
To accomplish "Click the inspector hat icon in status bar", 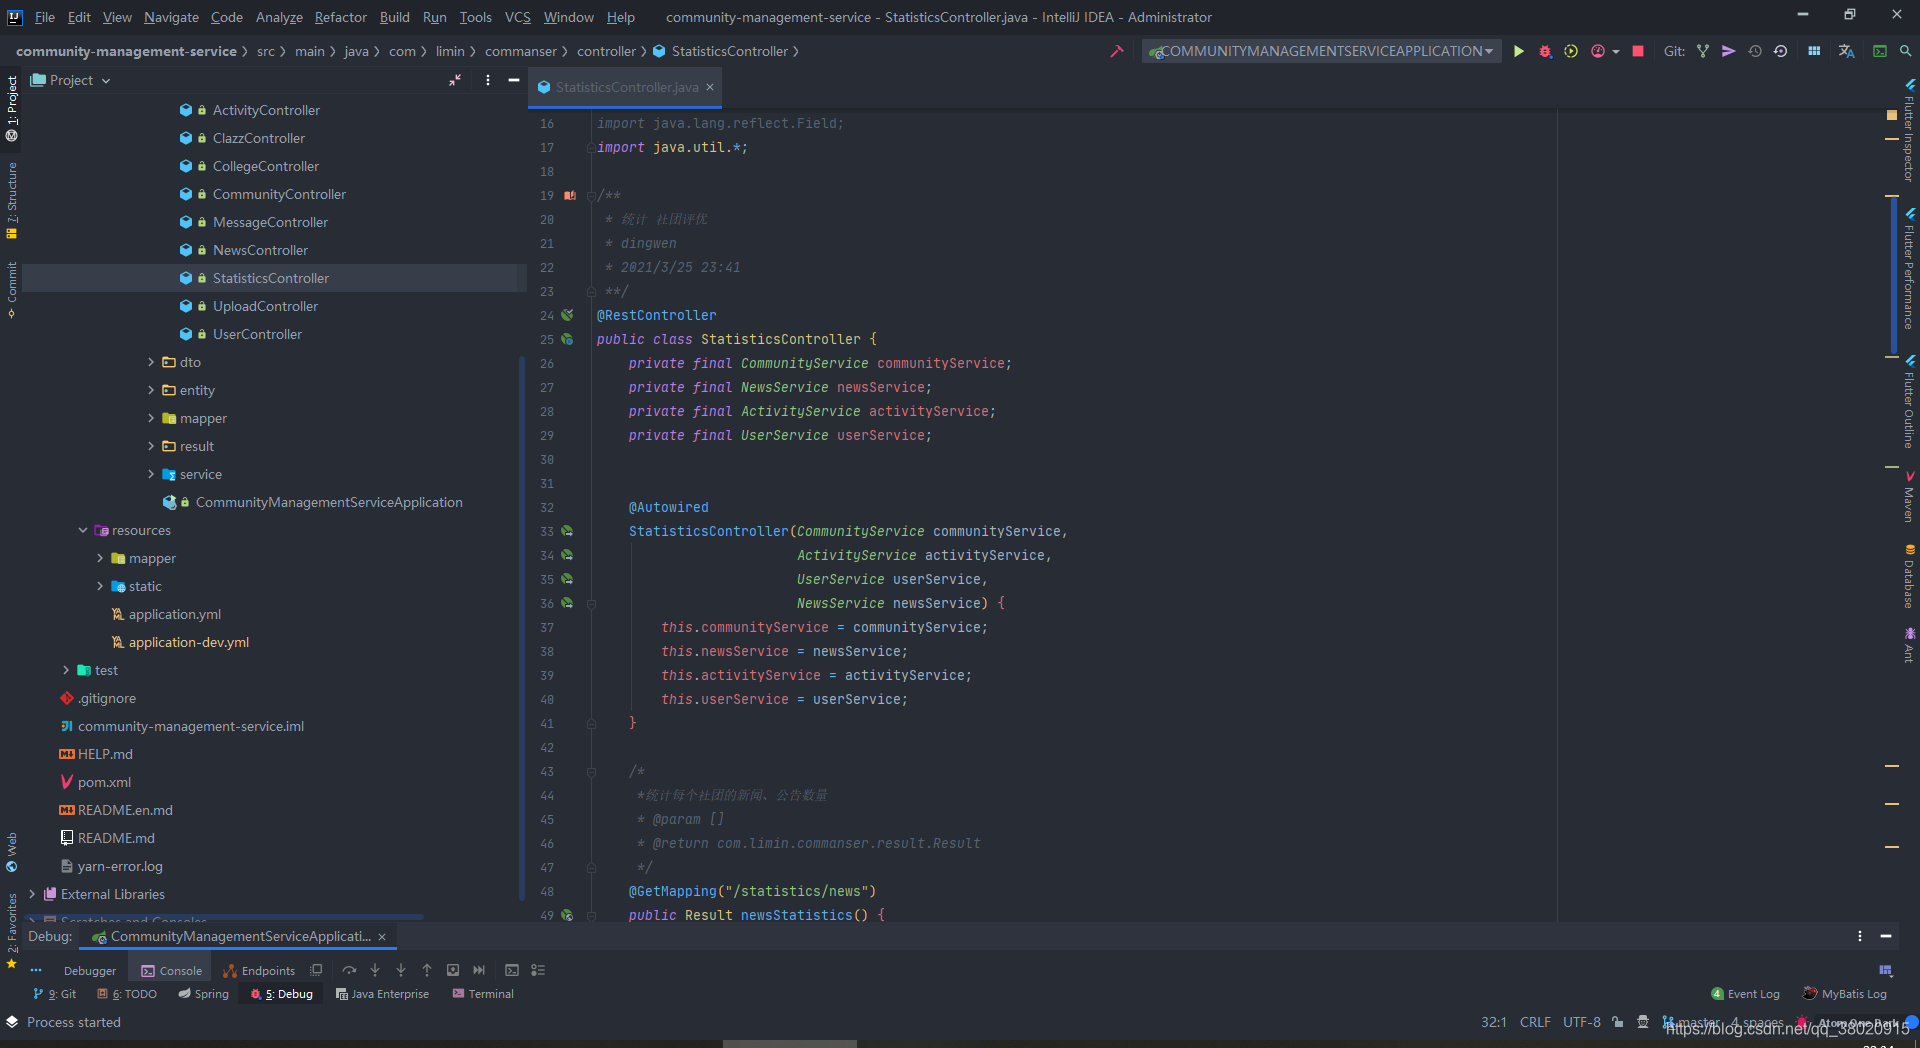I will tap(1643, 1022).
